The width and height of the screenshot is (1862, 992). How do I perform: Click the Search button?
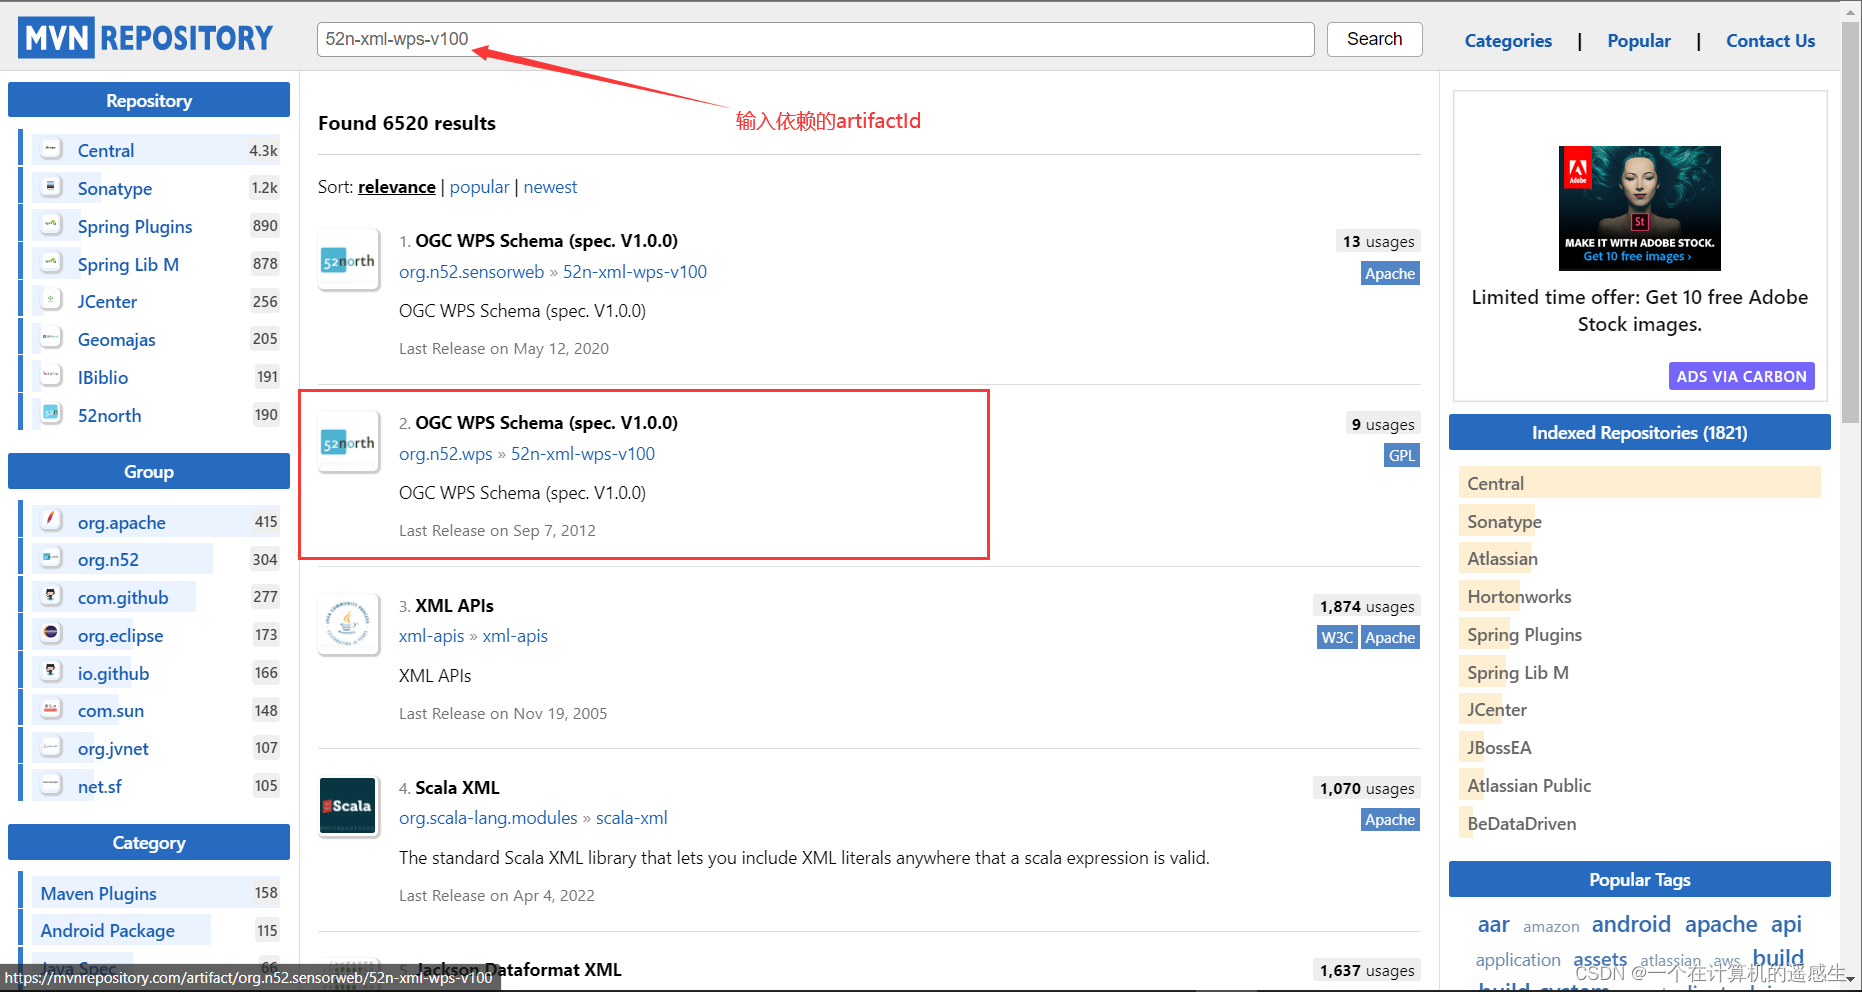click(1374, 39)
